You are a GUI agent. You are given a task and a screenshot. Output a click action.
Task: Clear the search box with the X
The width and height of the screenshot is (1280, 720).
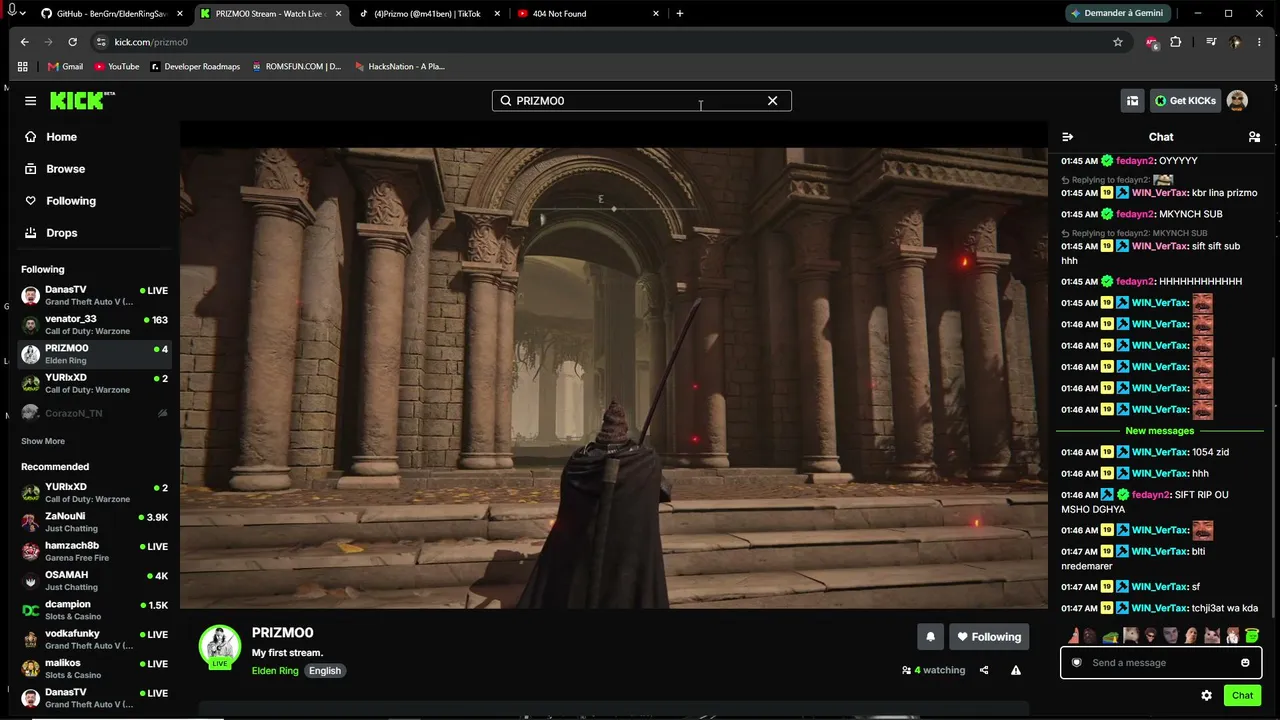coord(772,101)
